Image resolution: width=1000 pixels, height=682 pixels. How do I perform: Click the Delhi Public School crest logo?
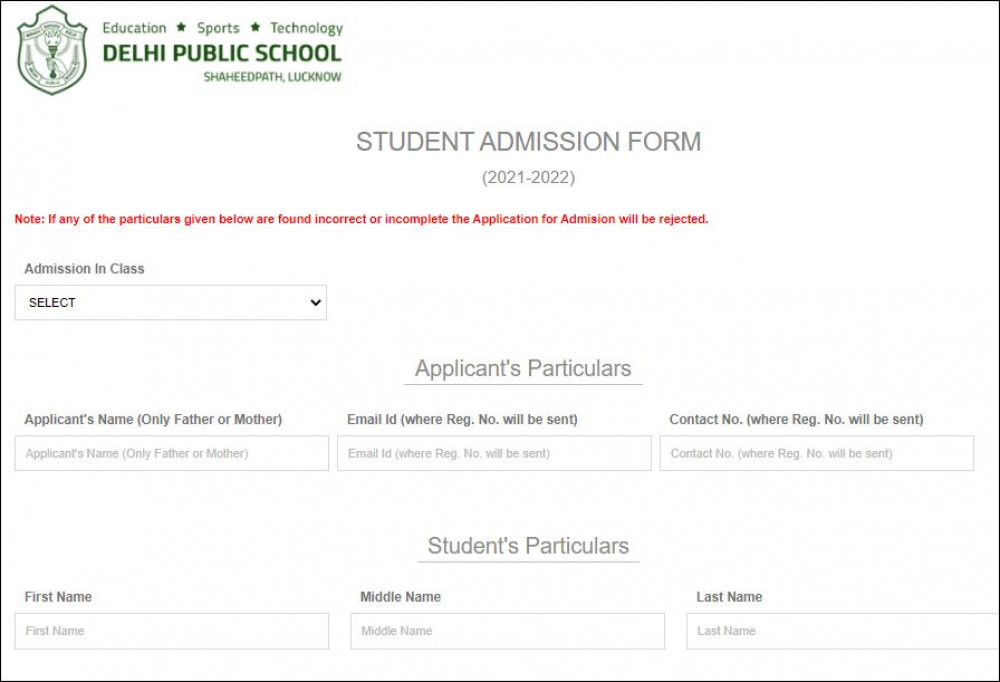[52, 51]
